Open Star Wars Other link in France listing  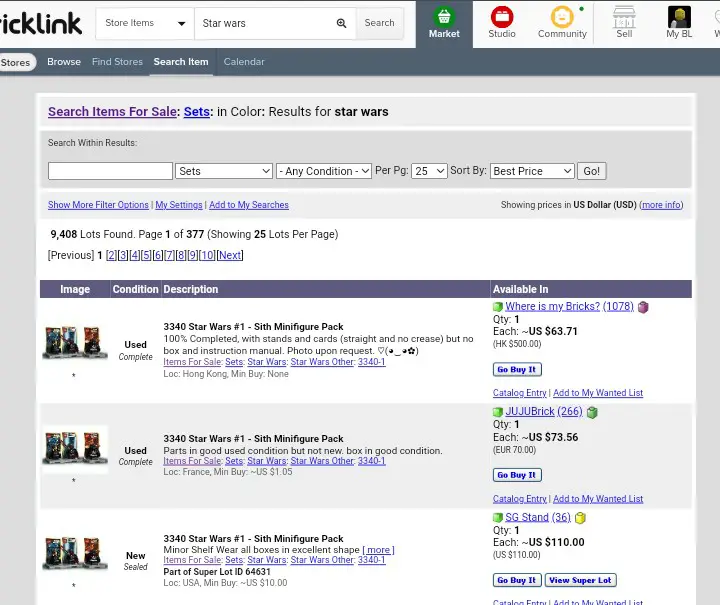click(x=322, y=461)
